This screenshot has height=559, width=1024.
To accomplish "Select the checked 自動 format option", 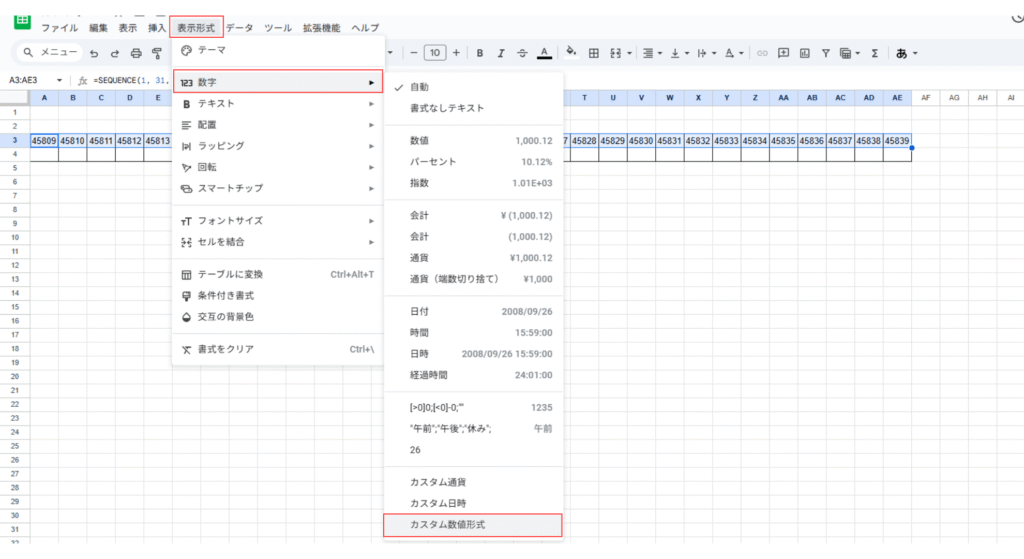I will (420, 88).
